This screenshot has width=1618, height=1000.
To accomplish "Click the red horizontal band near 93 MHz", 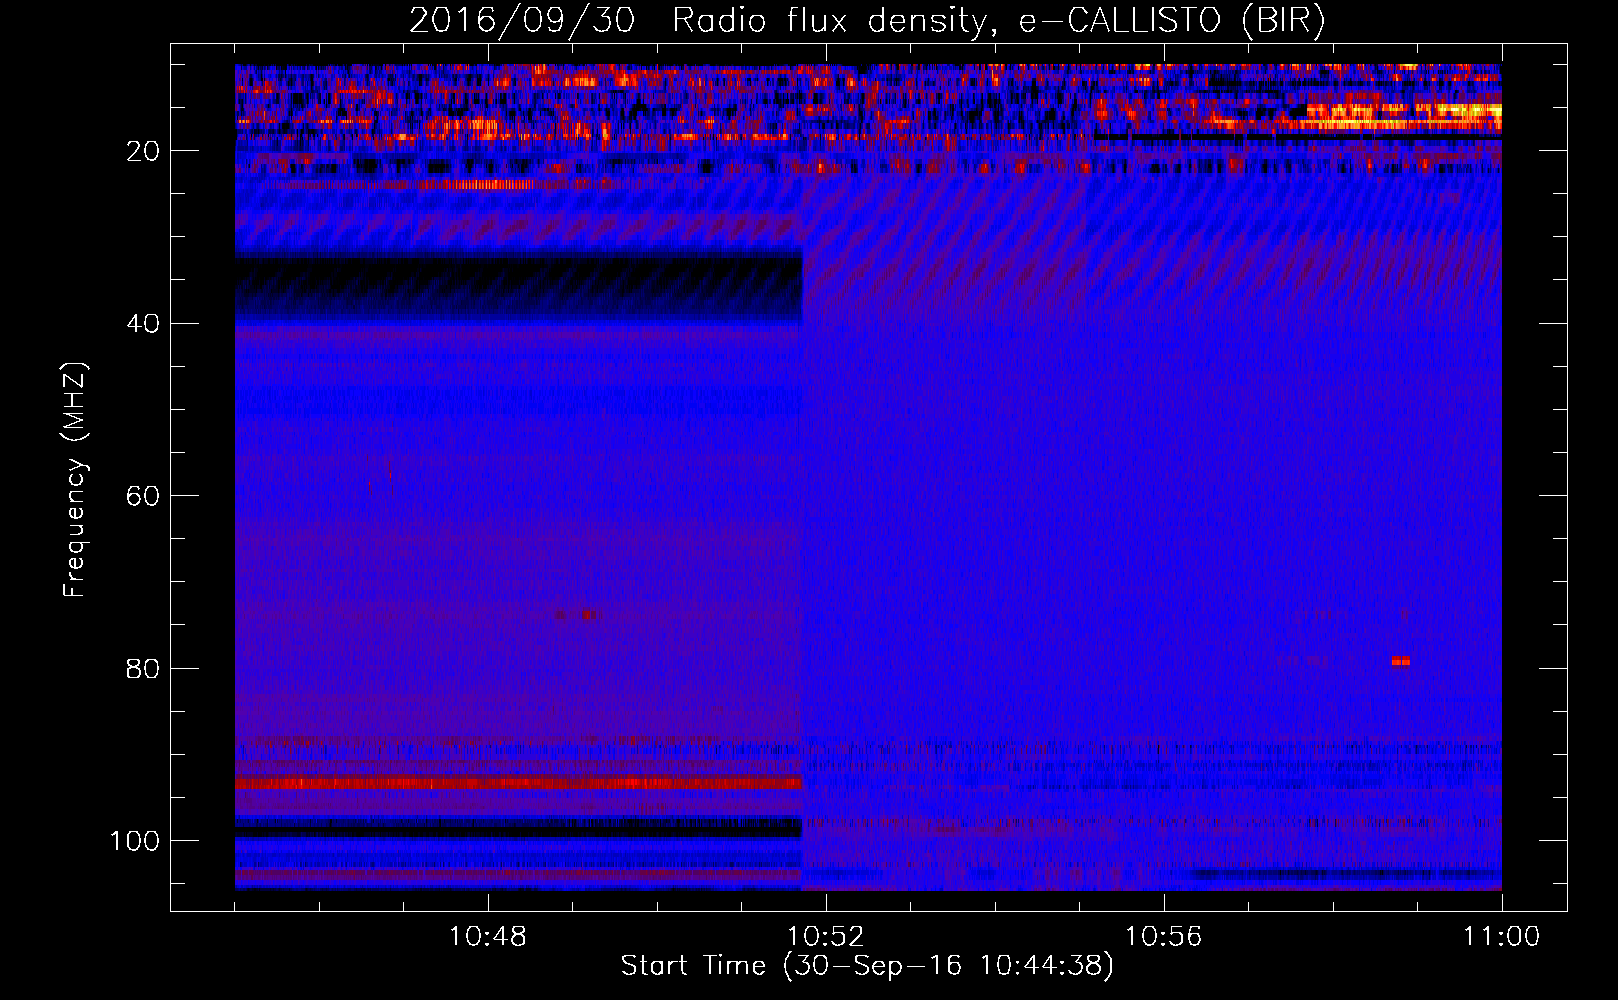I will [519, 783].
